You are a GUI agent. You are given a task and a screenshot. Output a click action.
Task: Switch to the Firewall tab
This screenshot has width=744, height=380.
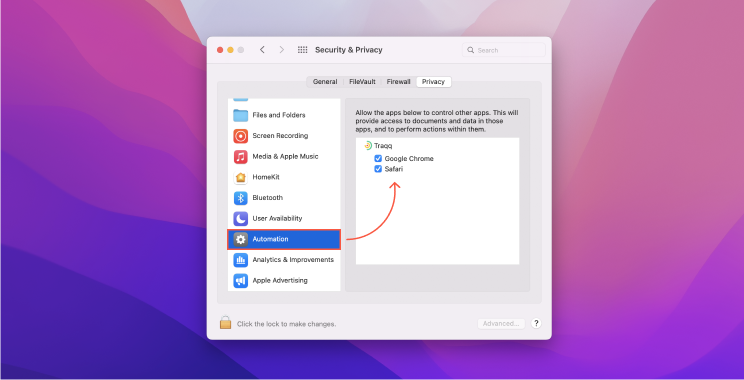(x=398, y=82)
